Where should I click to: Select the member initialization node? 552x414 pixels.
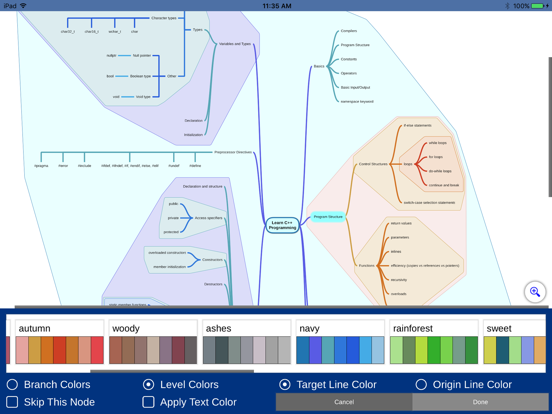click(x=170, y=267)
